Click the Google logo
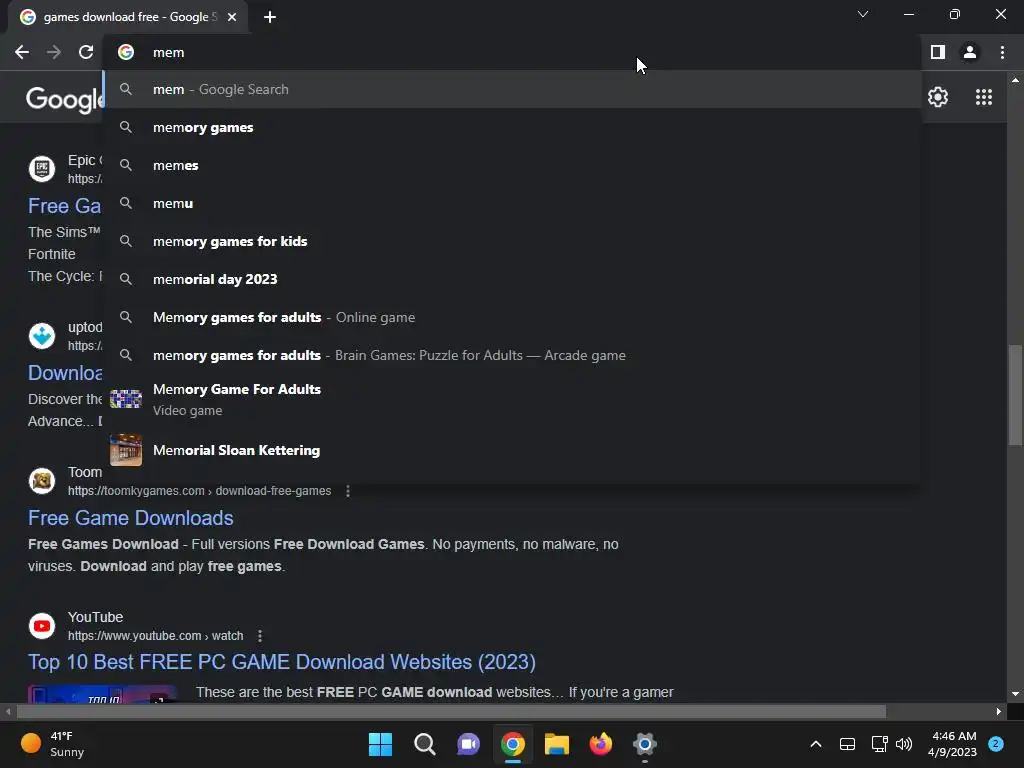This screenshot has width=1024, height=768. pos(64,99)
